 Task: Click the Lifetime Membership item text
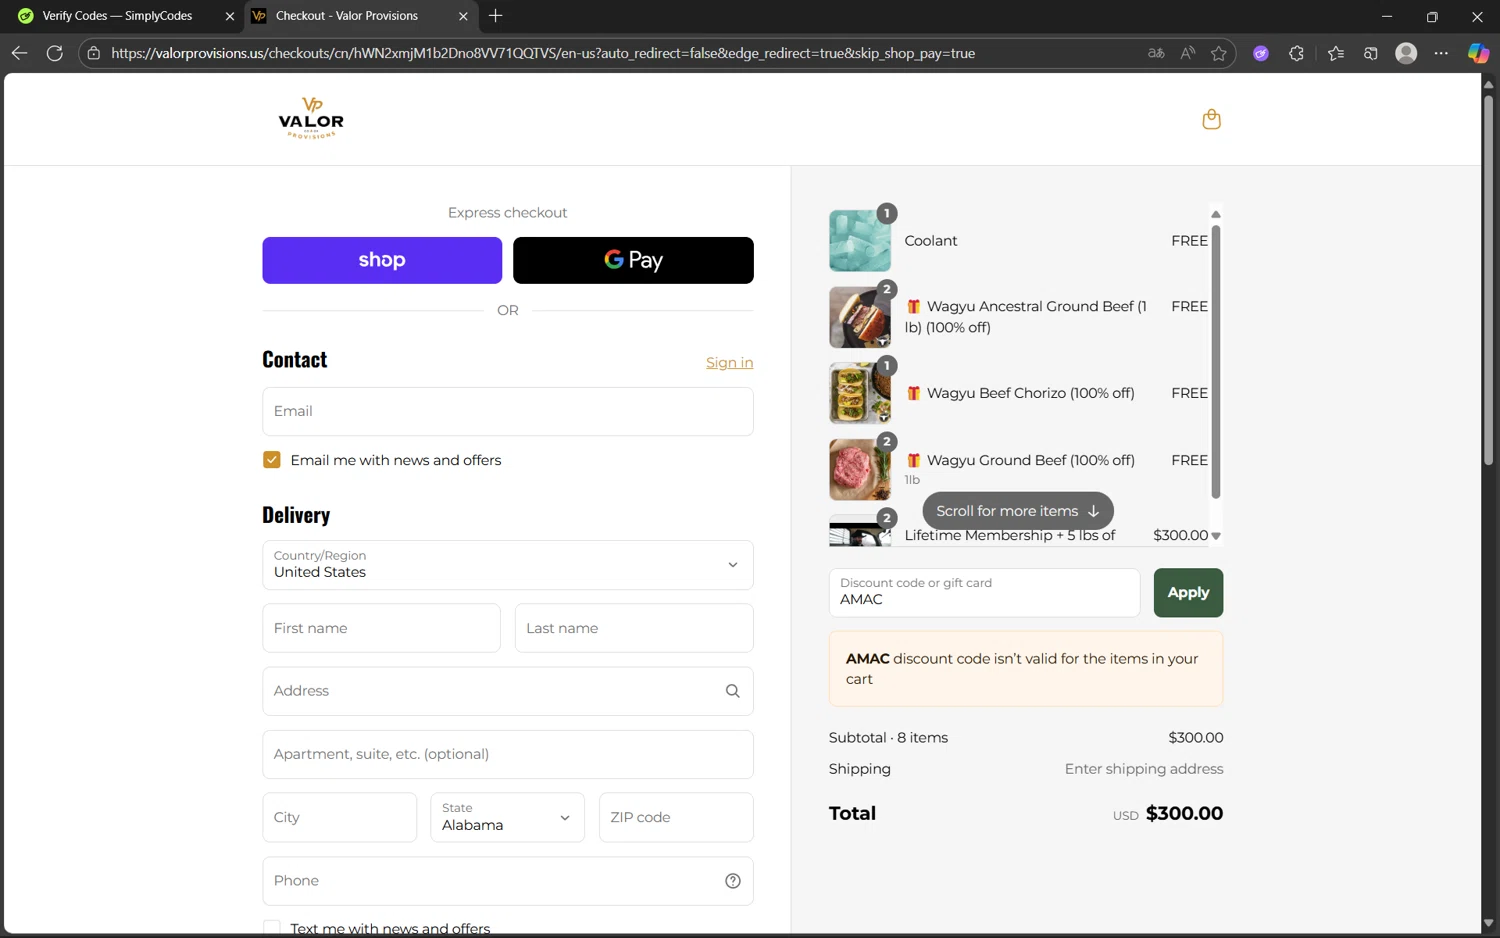coord(1009,535)
